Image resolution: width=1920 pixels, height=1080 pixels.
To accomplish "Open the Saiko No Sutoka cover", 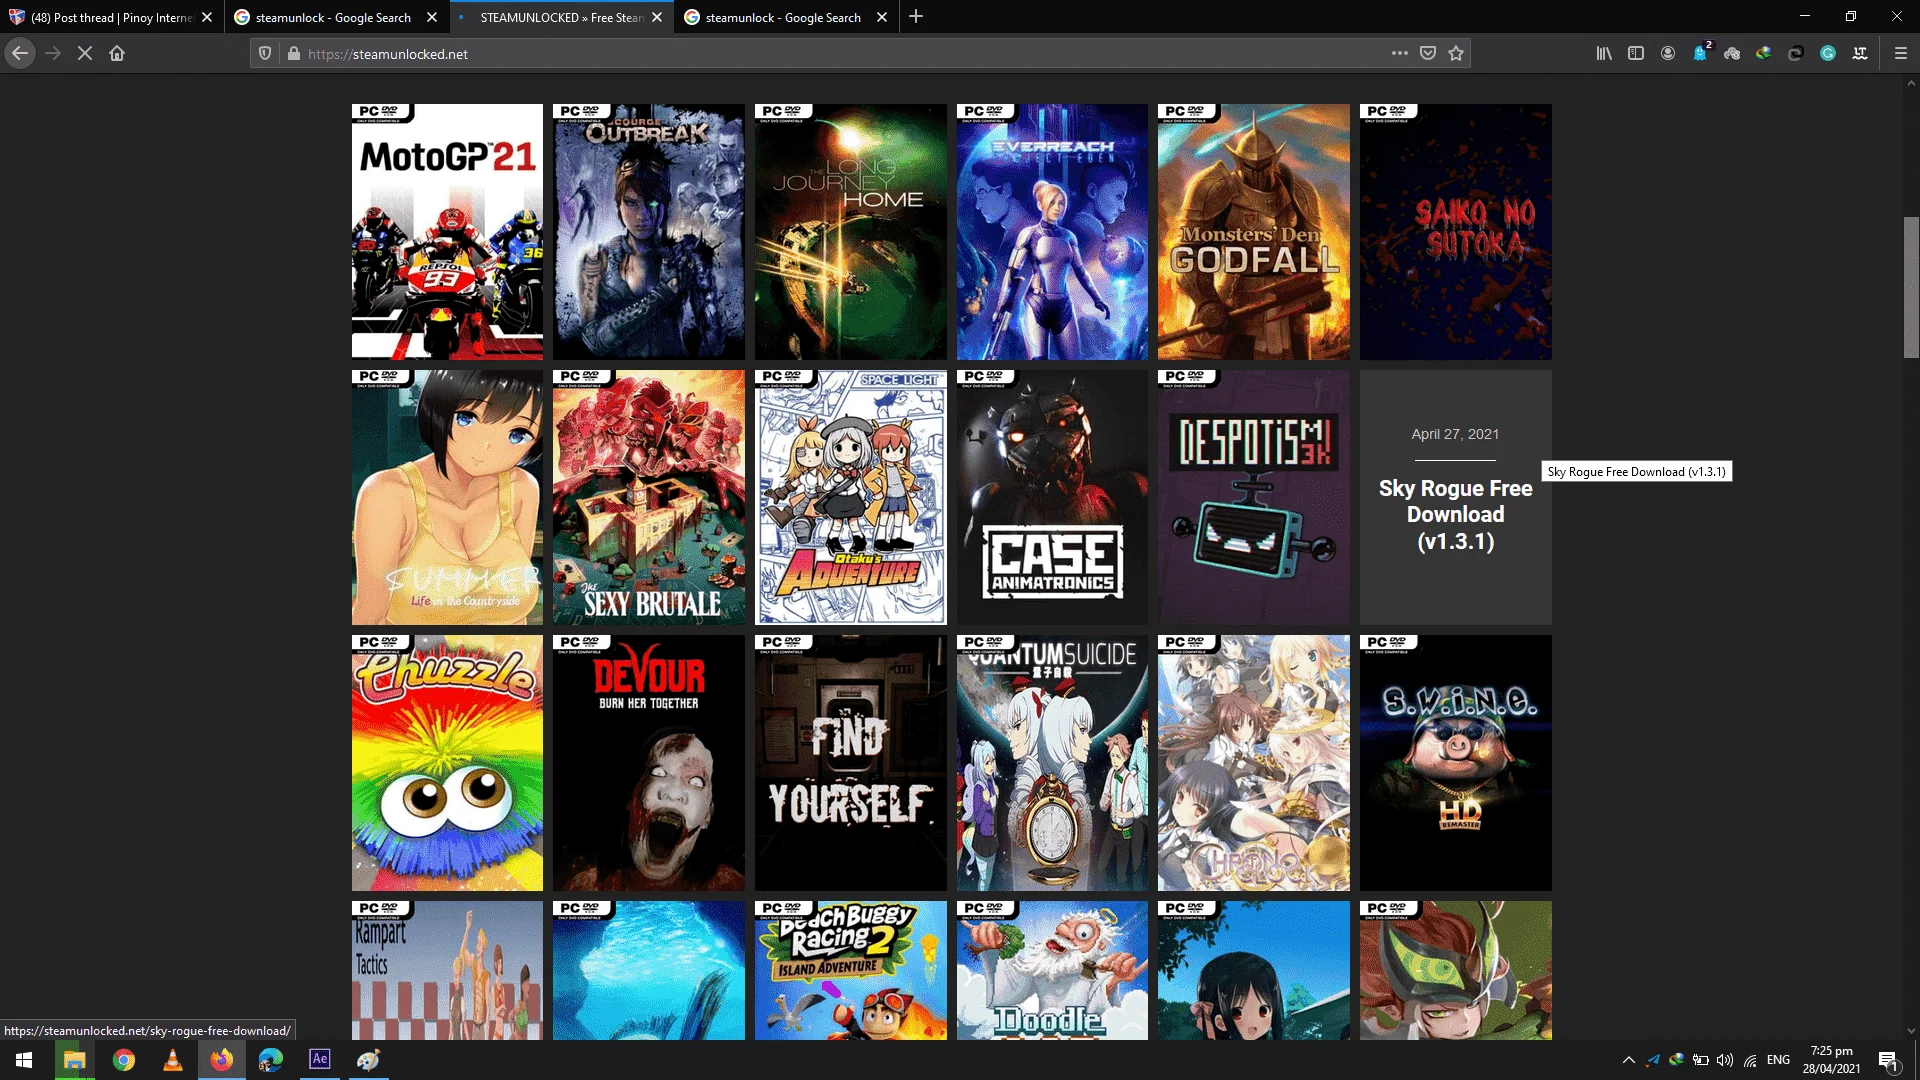I will click(x=1456, y=232).
